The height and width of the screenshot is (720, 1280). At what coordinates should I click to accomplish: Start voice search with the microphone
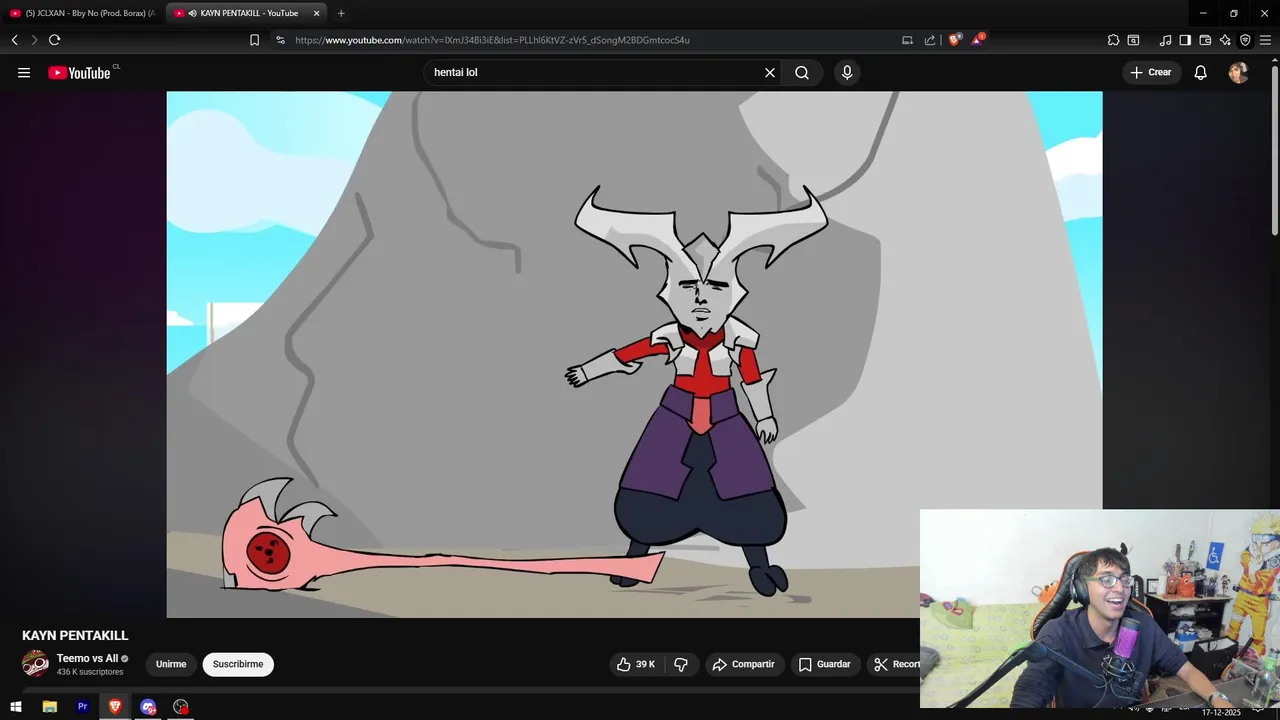pos(847,72)
